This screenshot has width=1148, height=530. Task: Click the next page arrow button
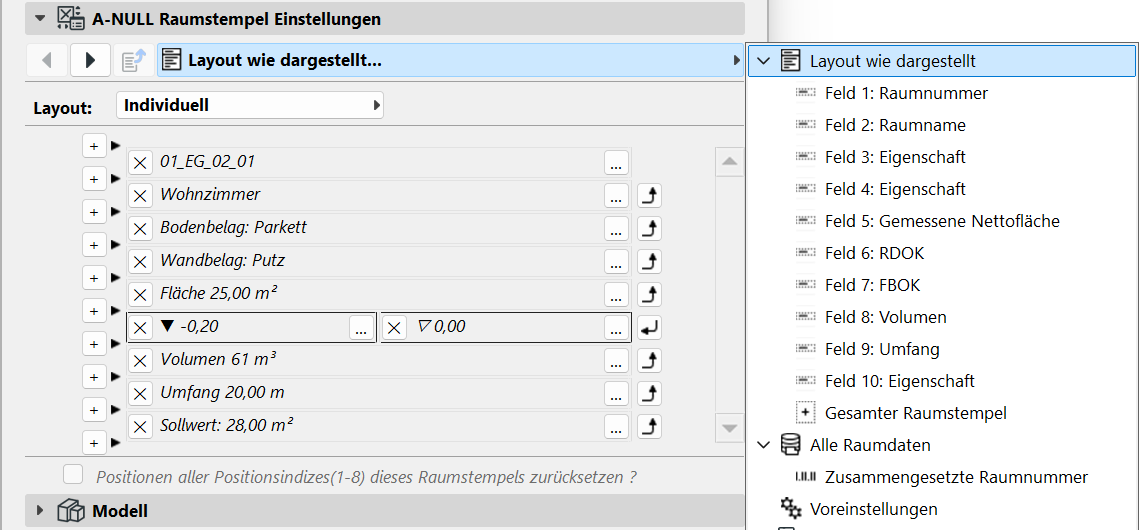pos(90,61)
